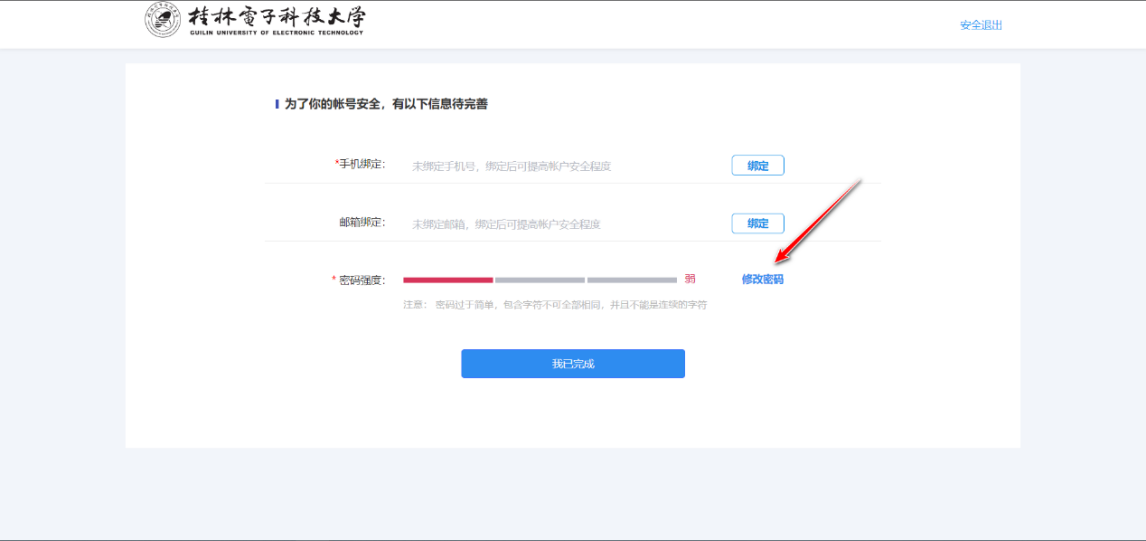Click the password 注意 note text
Image resolution: width=1146 pixels, height=541 pixels.
pyautogui.click(x=555, y=304)
